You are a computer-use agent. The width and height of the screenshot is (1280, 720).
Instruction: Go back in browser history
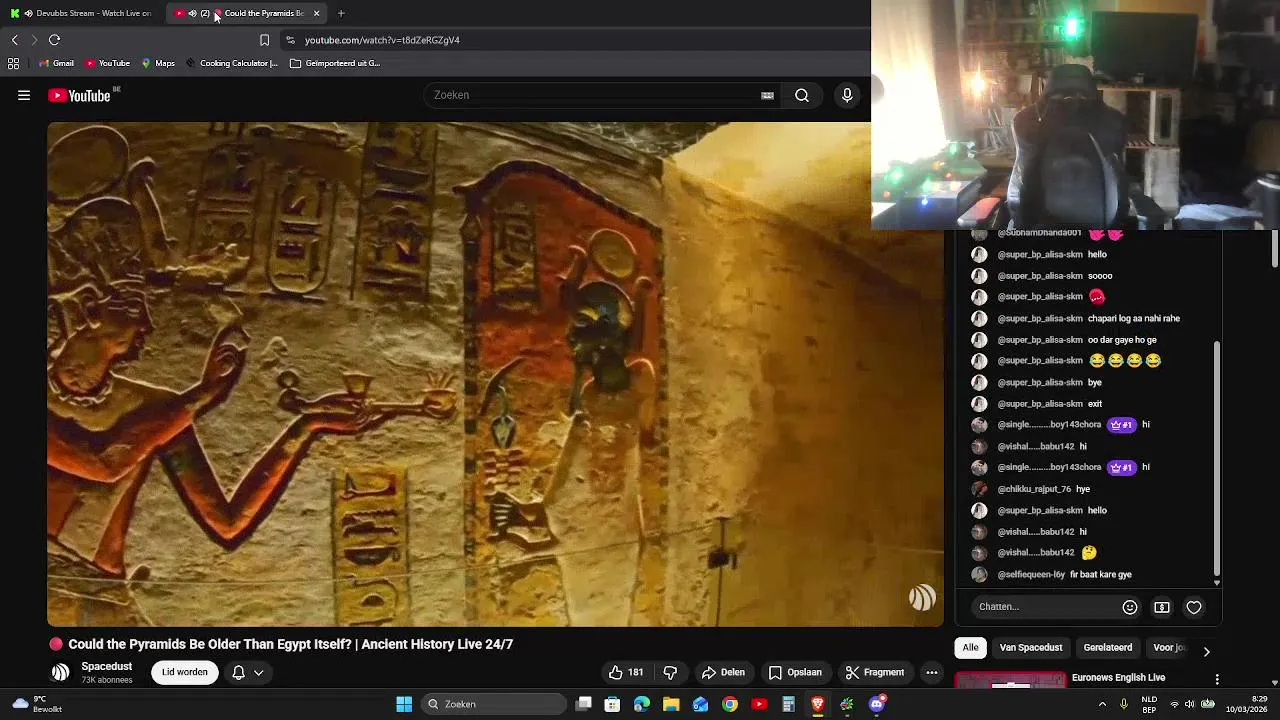(x=14, y=40)
